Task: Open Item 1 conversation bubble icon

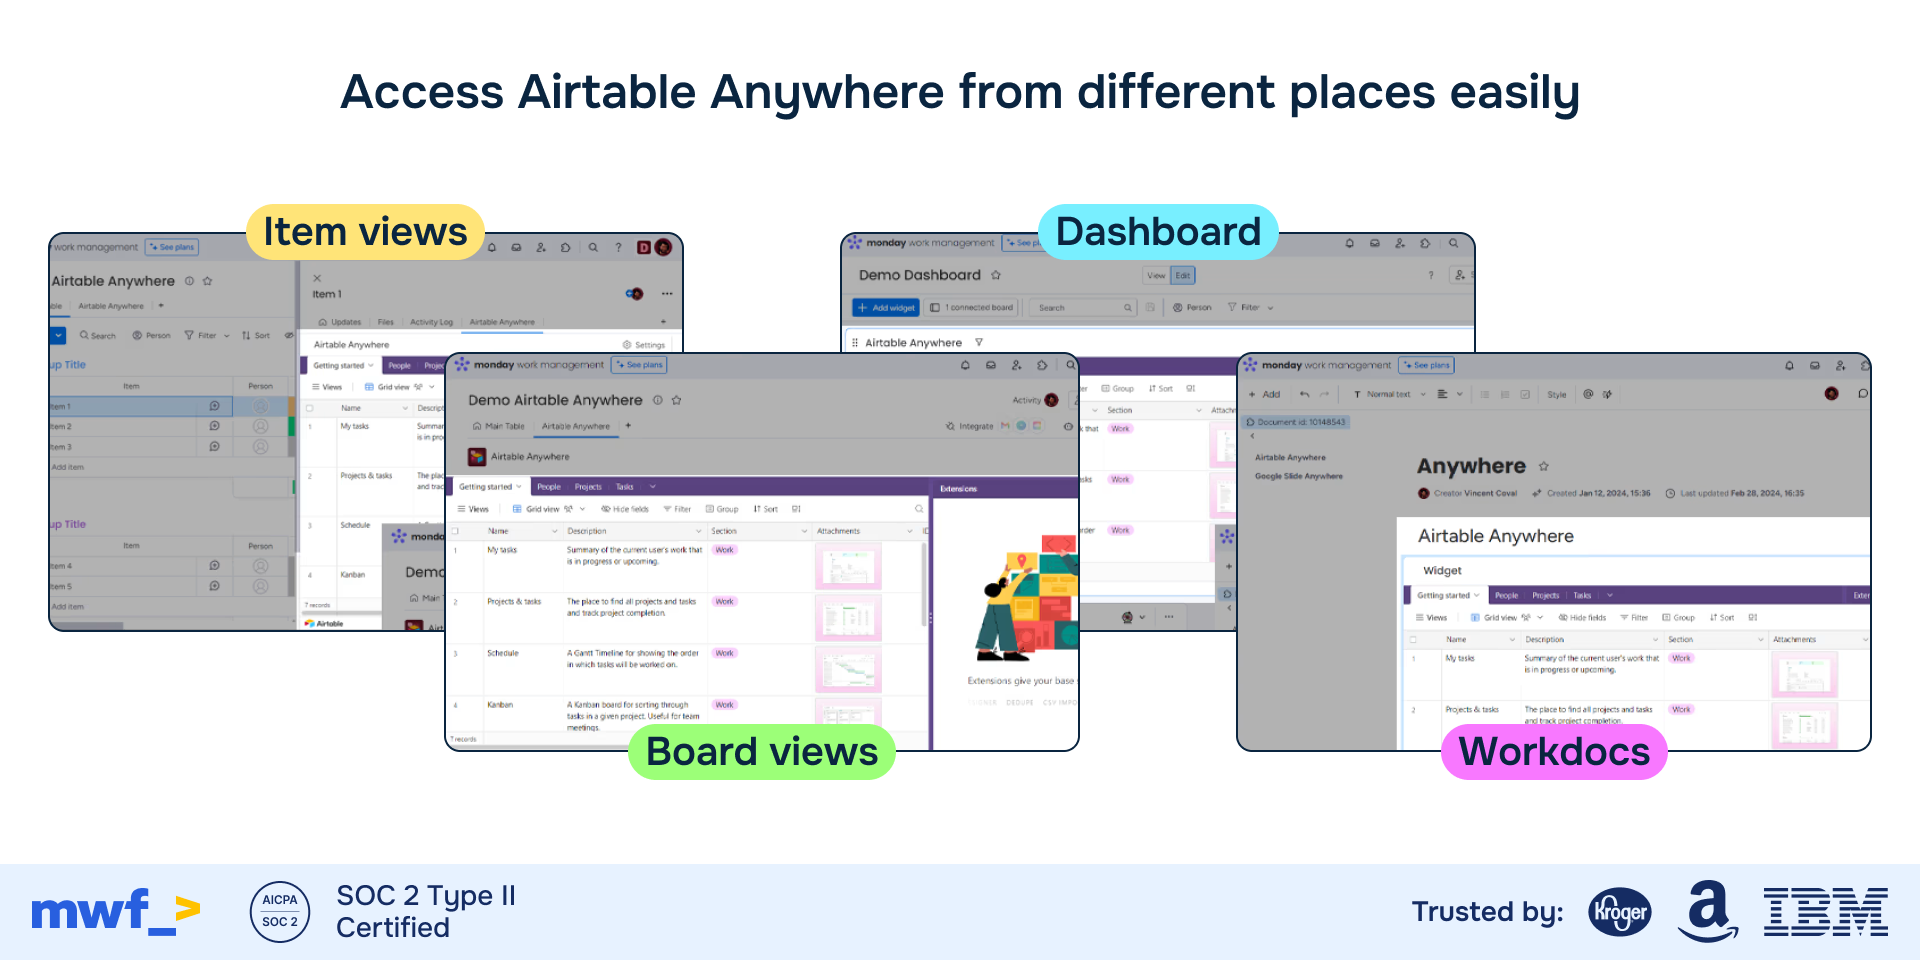Action: point(214,406)
